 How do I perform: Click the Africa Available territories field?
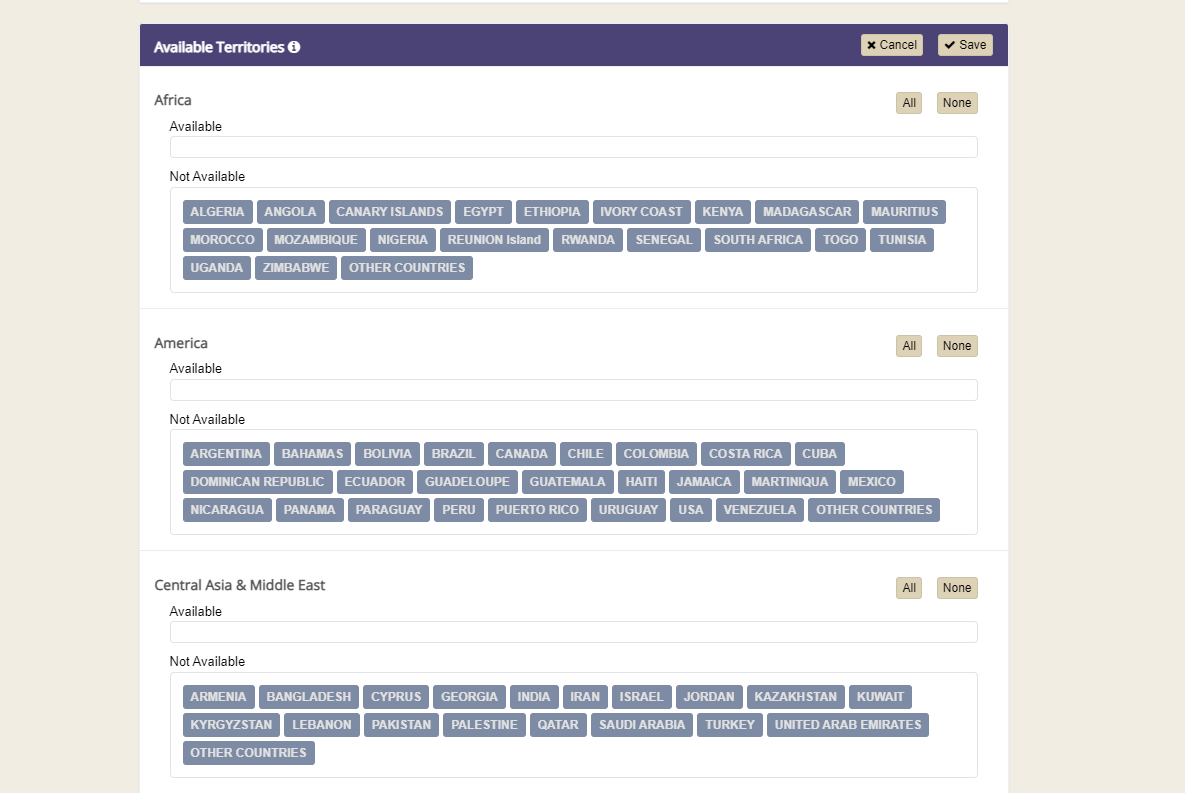pos(573,147)
